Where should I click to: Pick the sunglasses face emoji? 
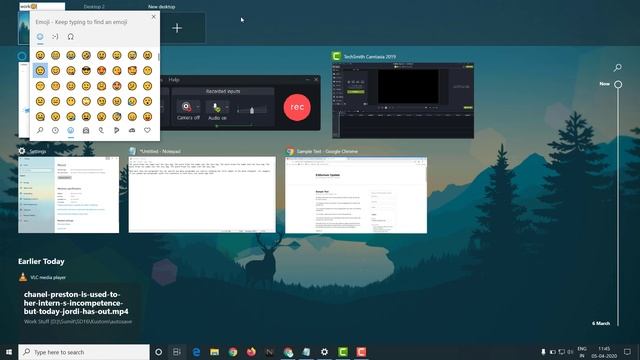click(86, 71)
